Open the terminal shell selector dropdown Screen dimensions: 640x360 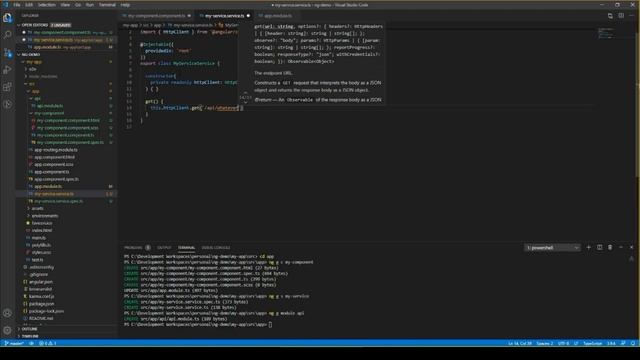[552, 247]
